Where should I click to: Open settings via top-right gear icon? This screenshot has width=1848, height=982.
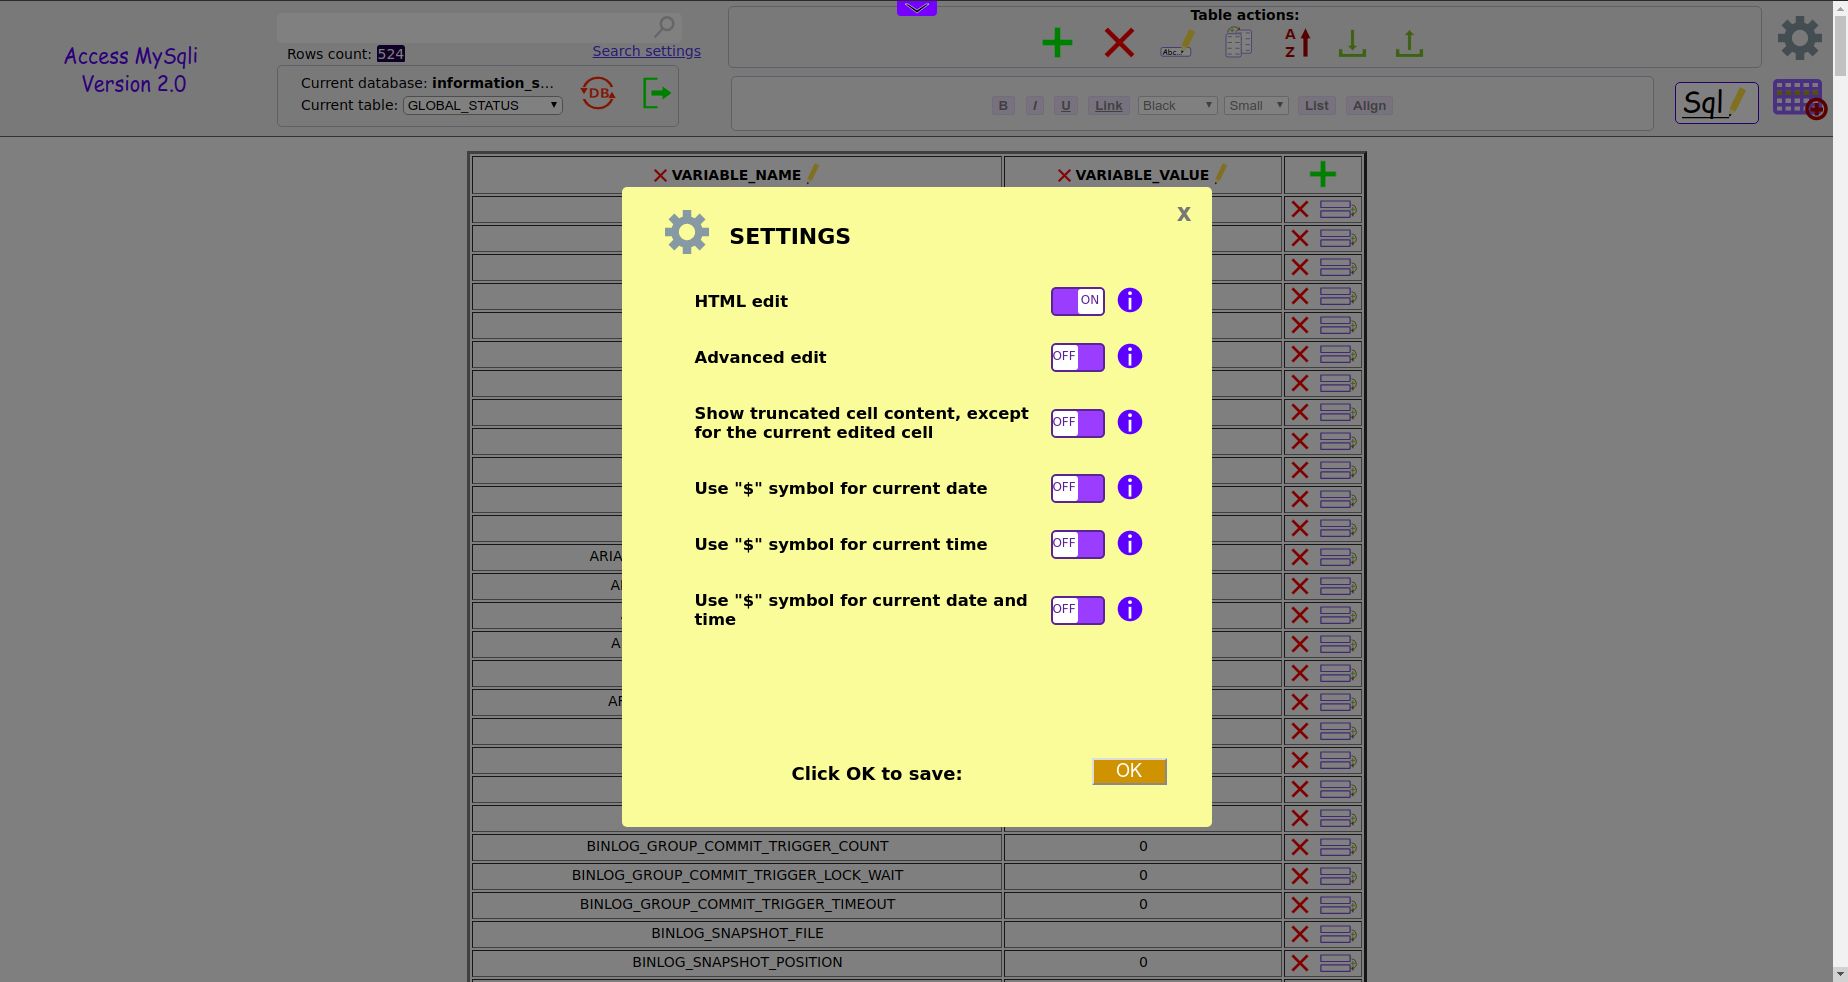(1799, 38)
